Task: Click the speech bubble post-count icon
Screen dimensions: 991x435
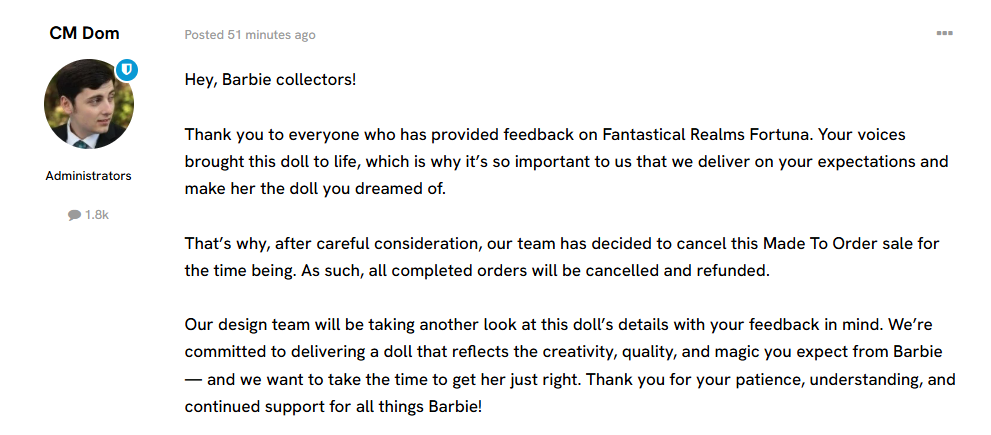Action: (x=74, y=215)
